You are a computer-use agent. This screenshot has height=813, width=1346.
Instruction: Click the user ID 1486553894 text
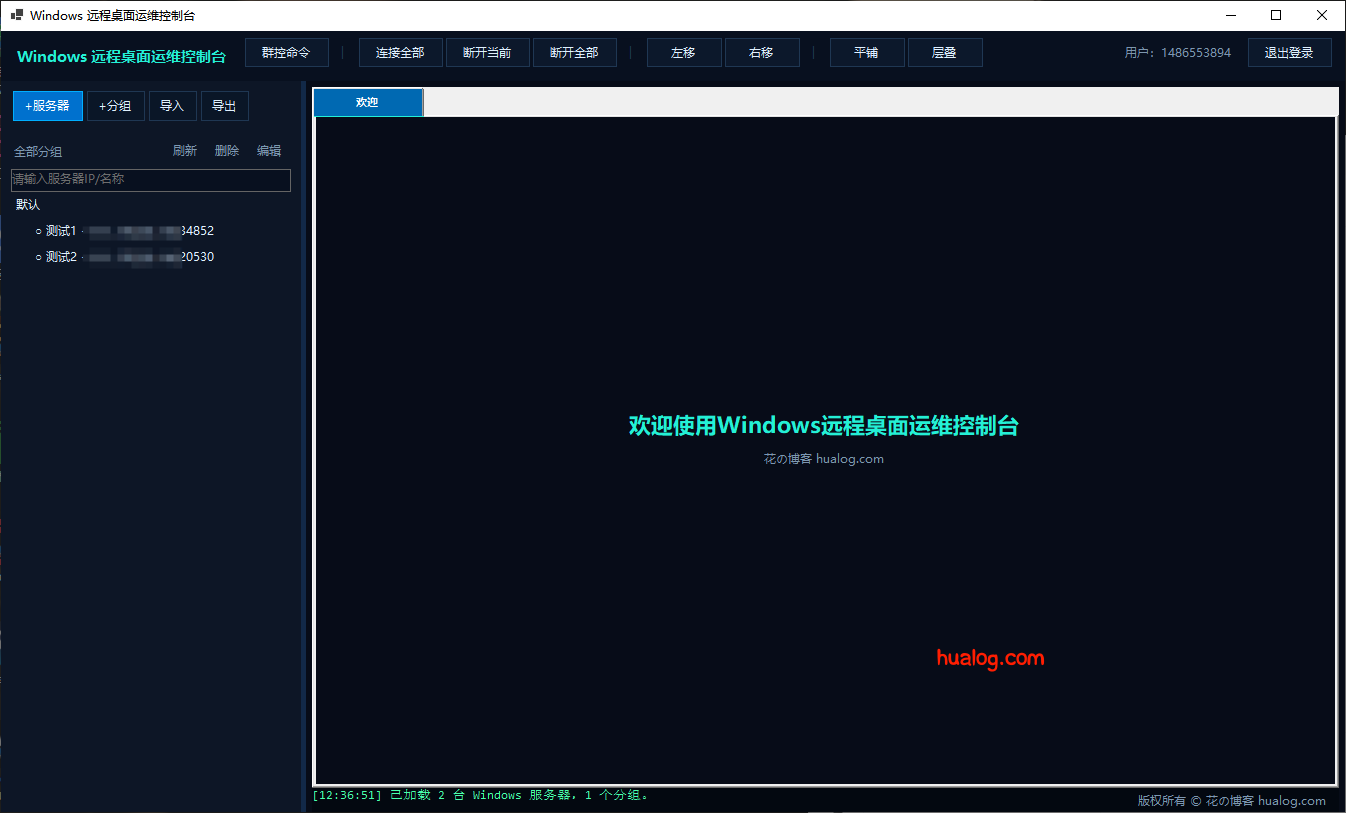pos(1196,53)
